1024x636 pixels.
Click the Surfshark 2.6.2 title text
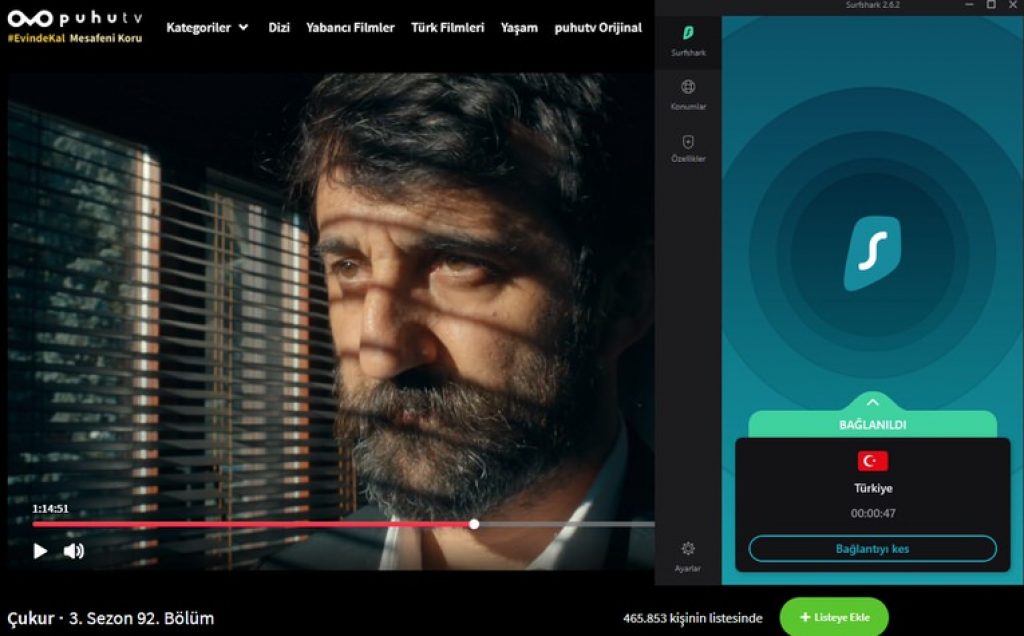(872, 5)
